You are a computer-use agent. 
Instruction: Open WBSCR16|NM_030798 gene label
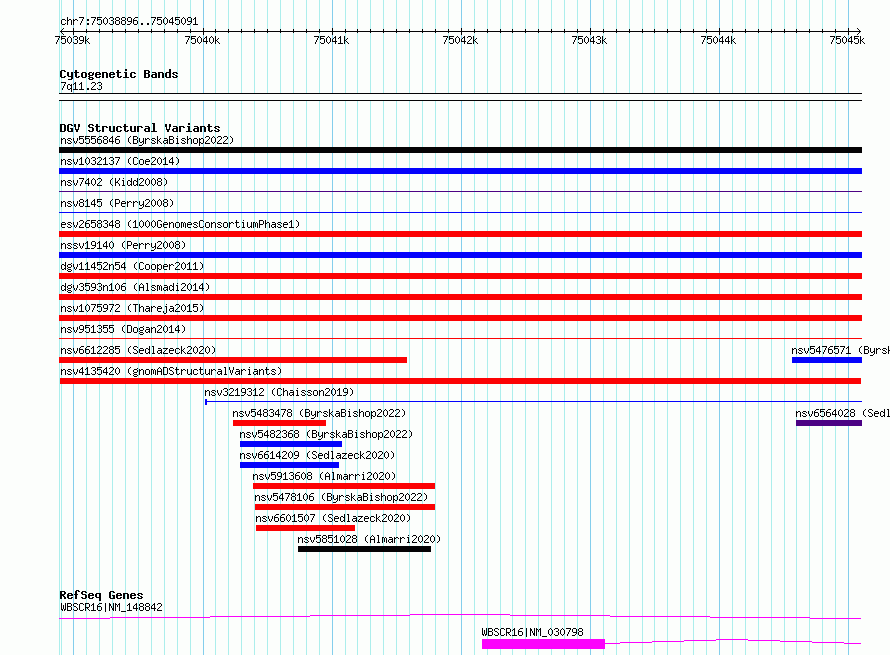[532, 632]
